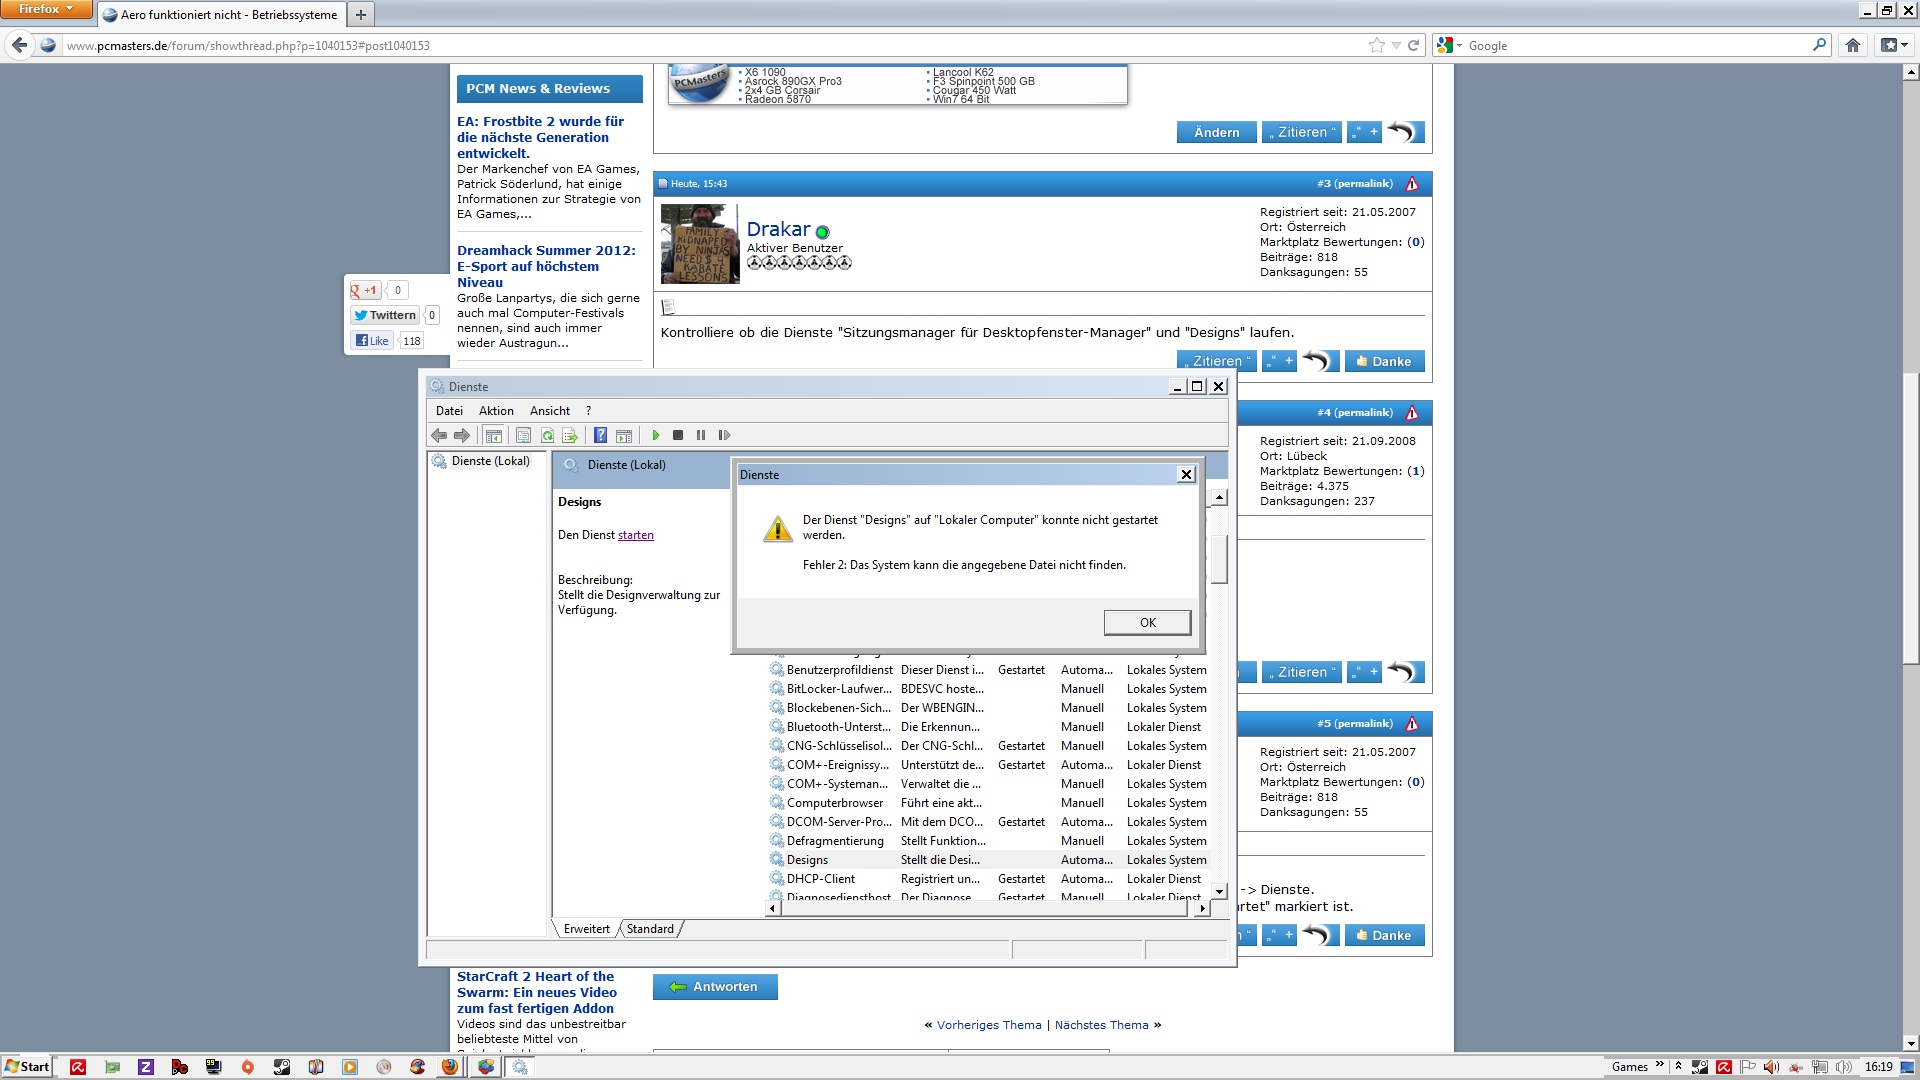Toggle show/hide console tree icon

click(x=493, y=435)
